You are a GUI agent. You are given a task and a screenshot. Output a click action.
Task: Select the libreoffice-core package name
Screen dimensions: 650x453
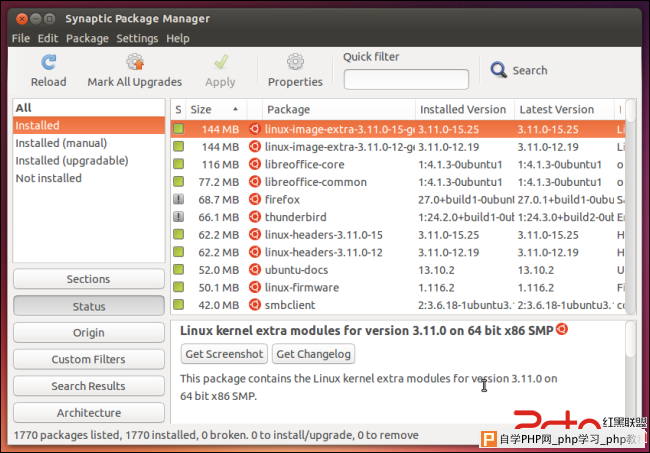(305, 165)
